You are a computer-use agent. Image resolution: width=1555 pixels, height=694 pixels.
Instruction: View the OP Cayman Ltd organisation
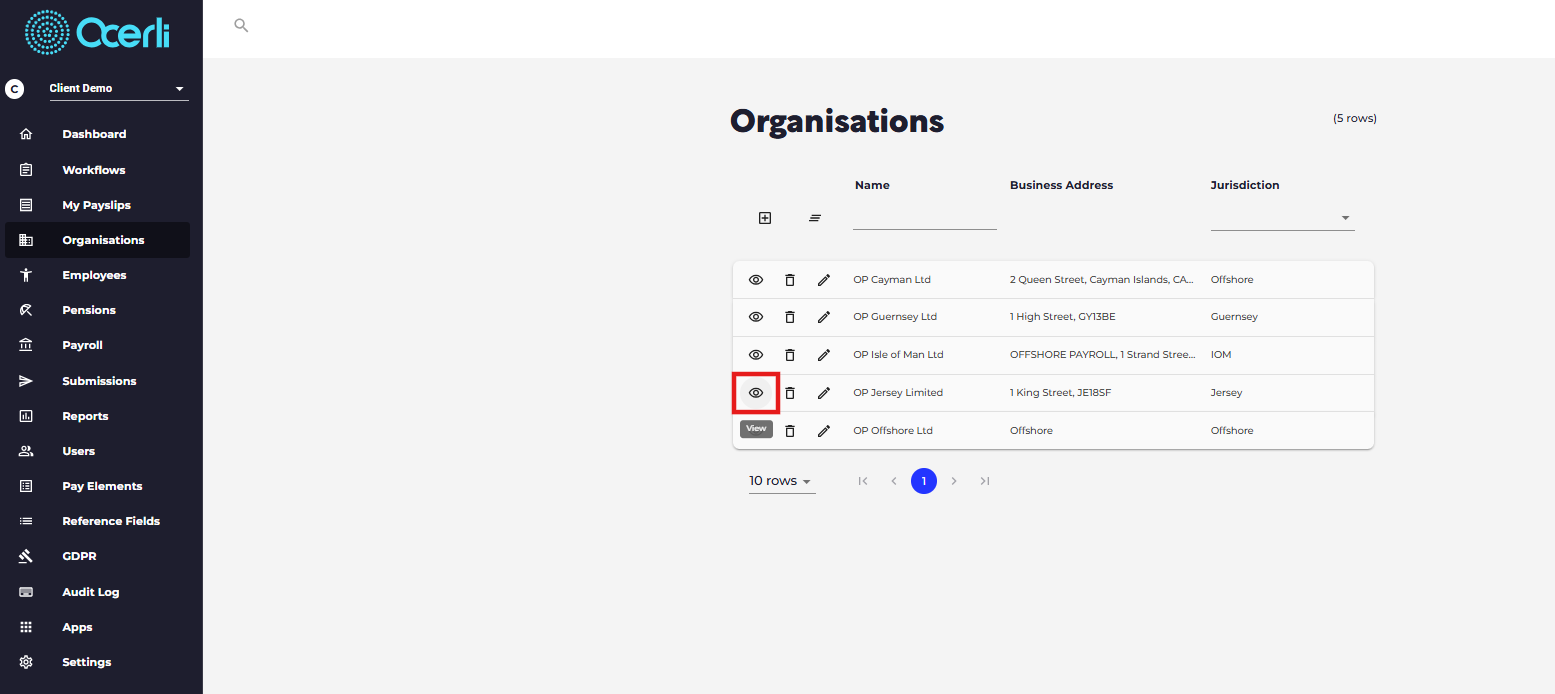point(756,280)
